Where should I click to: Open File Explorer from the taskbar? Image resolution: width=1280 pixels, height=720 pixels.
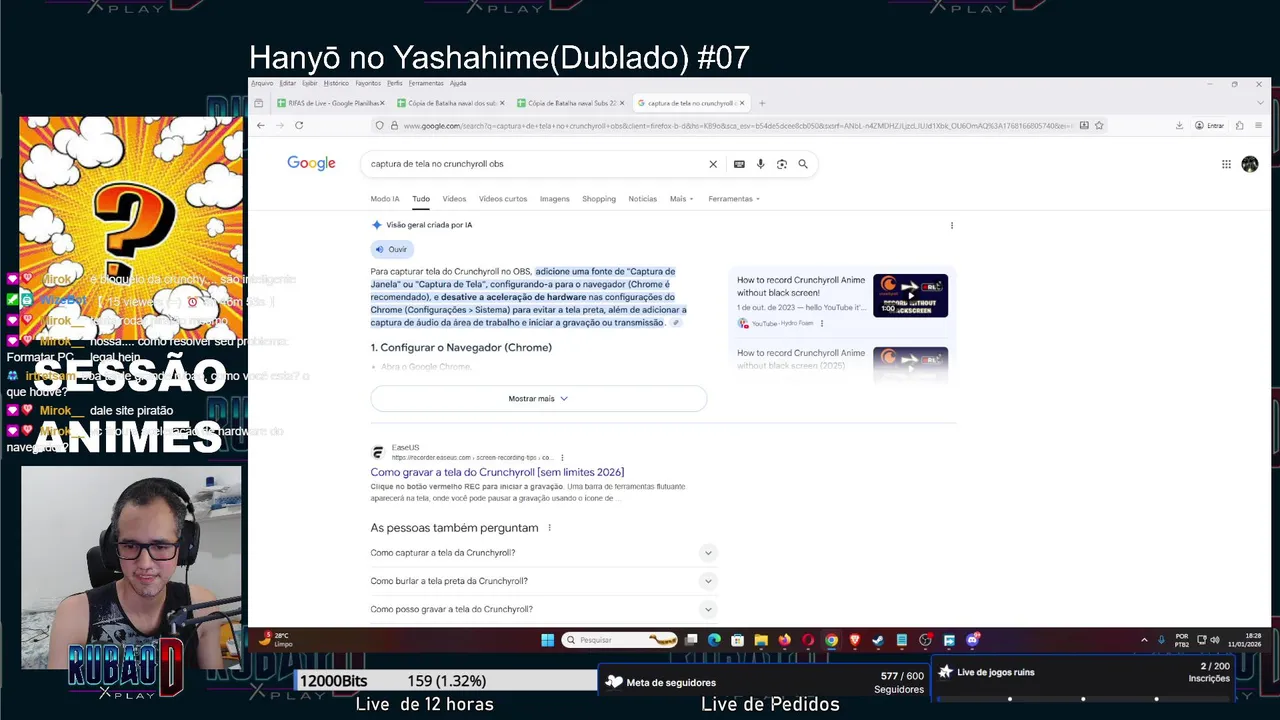[761, 640]
